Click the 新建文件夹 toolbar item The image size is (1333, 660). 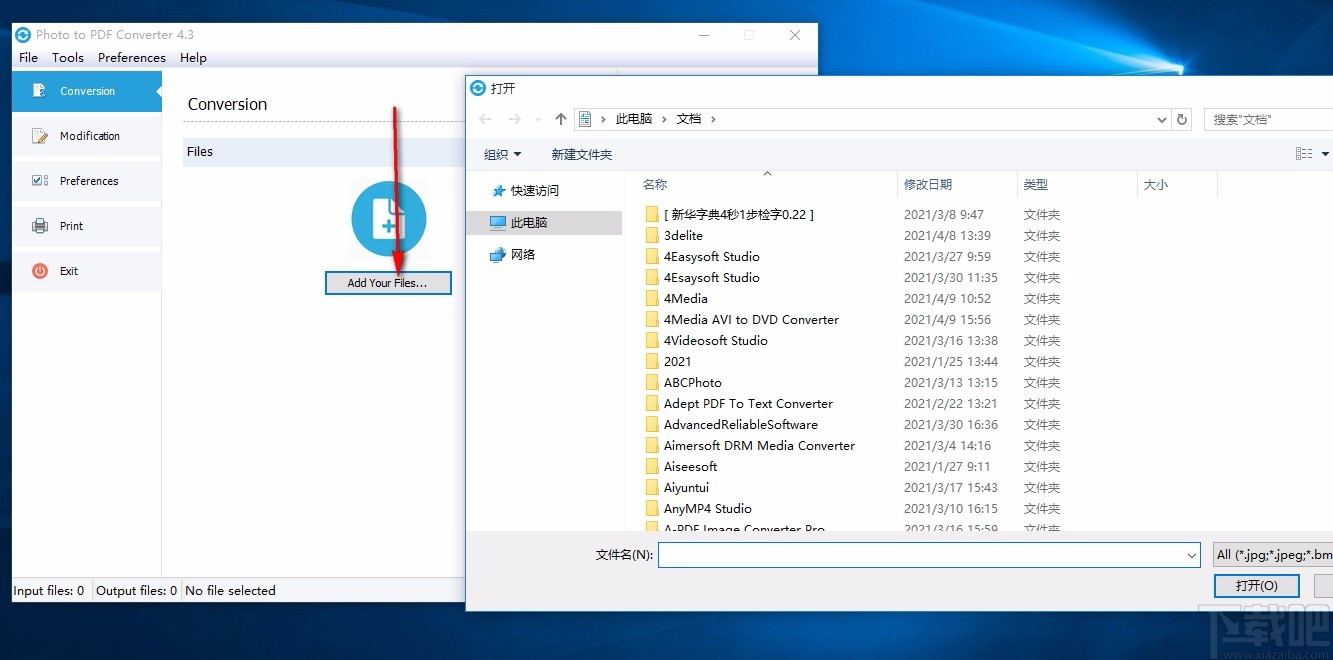[x=581, y=154]
